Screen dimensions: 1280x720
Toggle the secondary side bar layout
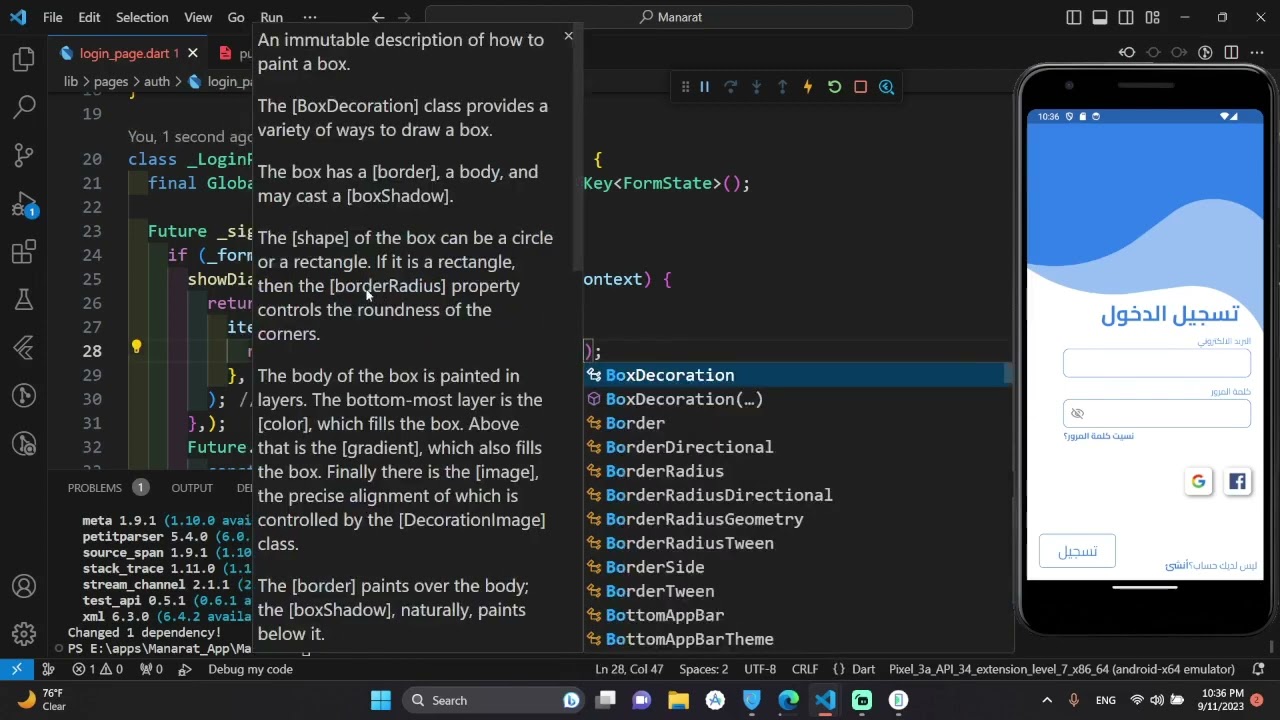pos(1126,17)
